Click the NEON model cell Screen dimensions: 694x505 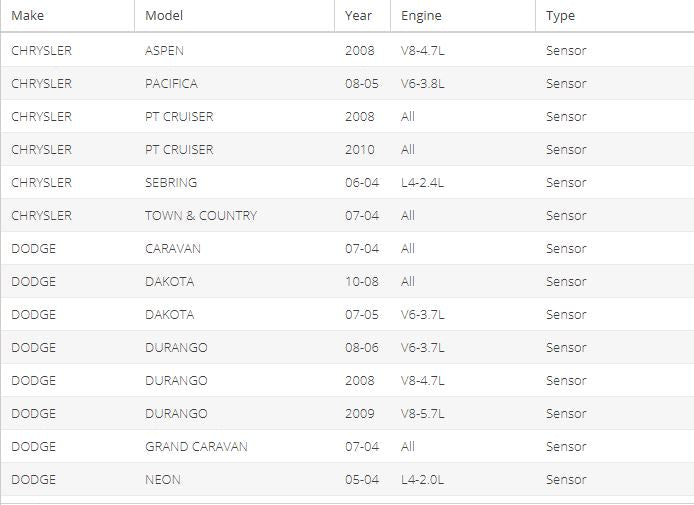[235, 479]
